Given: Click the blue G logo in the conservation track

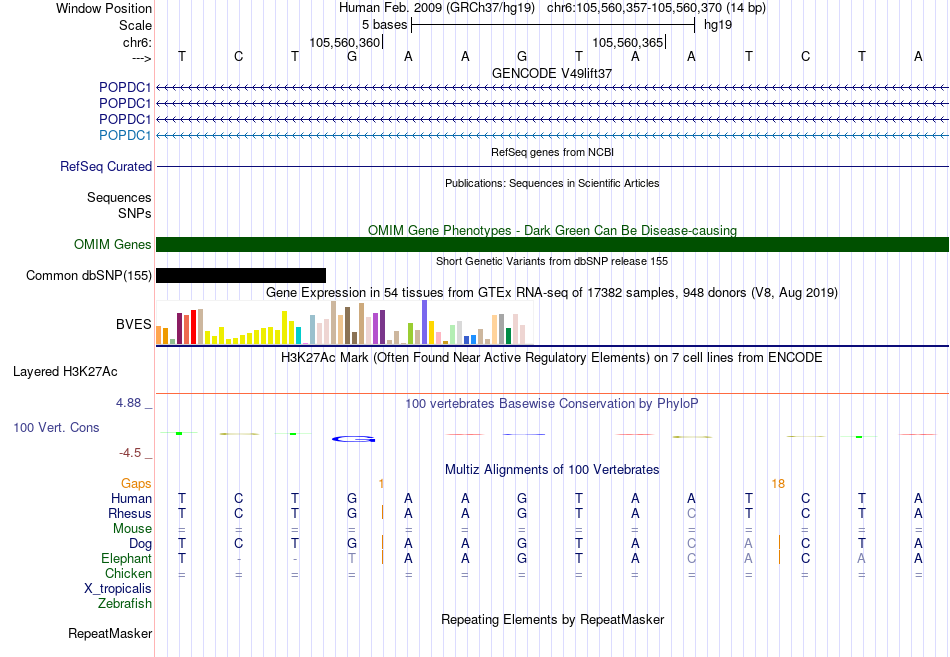Looking at the screenshot, I should click(x=354, y=439).
